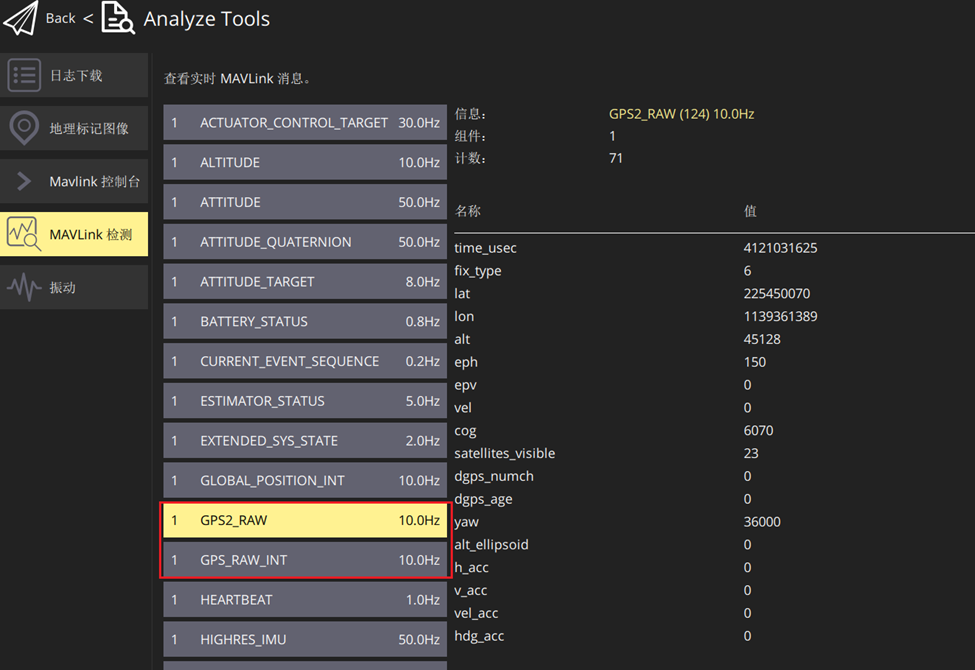This screenshot has height=670, width=975.
Task: Click the MAVLink inspector chart icon
Action: click(x=24, y=234)
